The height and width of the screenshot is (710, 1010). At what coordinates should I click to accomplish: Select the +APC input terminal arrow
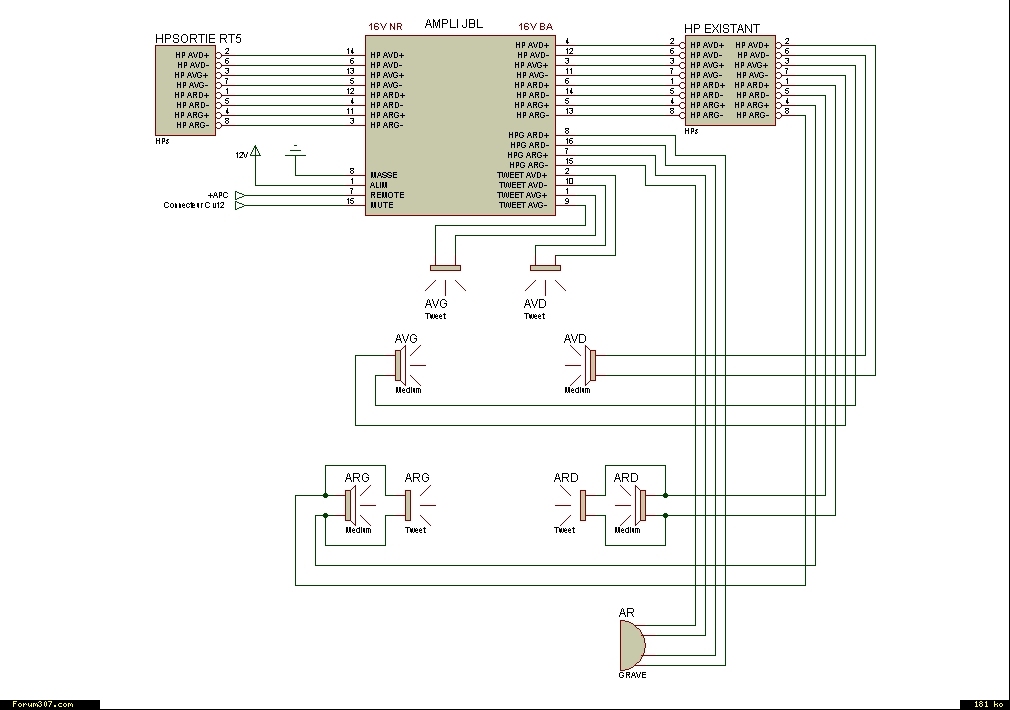click(x=240, y=195)
